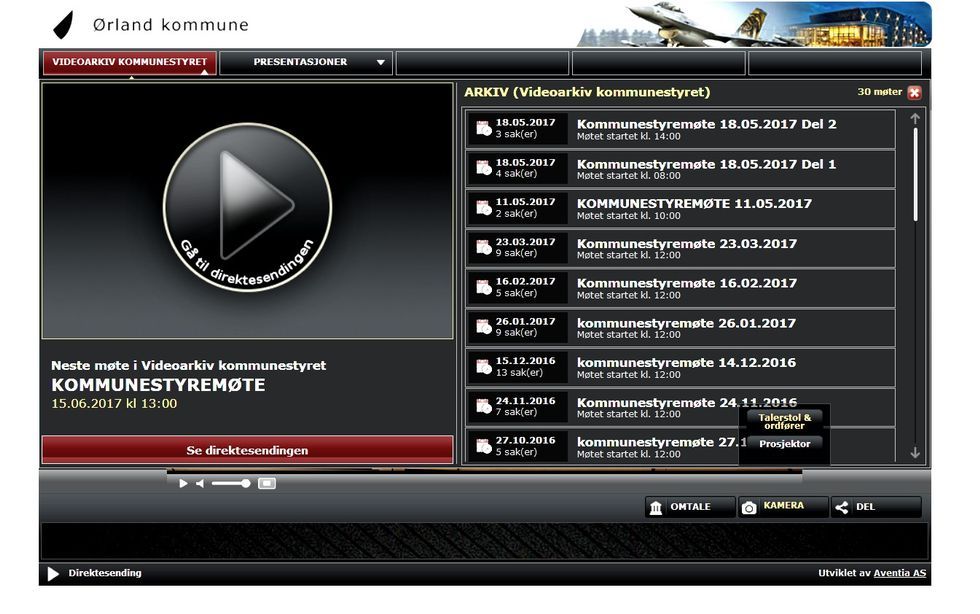The width and height of the screenshot is (980, 614).
Task: Mute audio with the speaker icon
Action: [199, 484]
